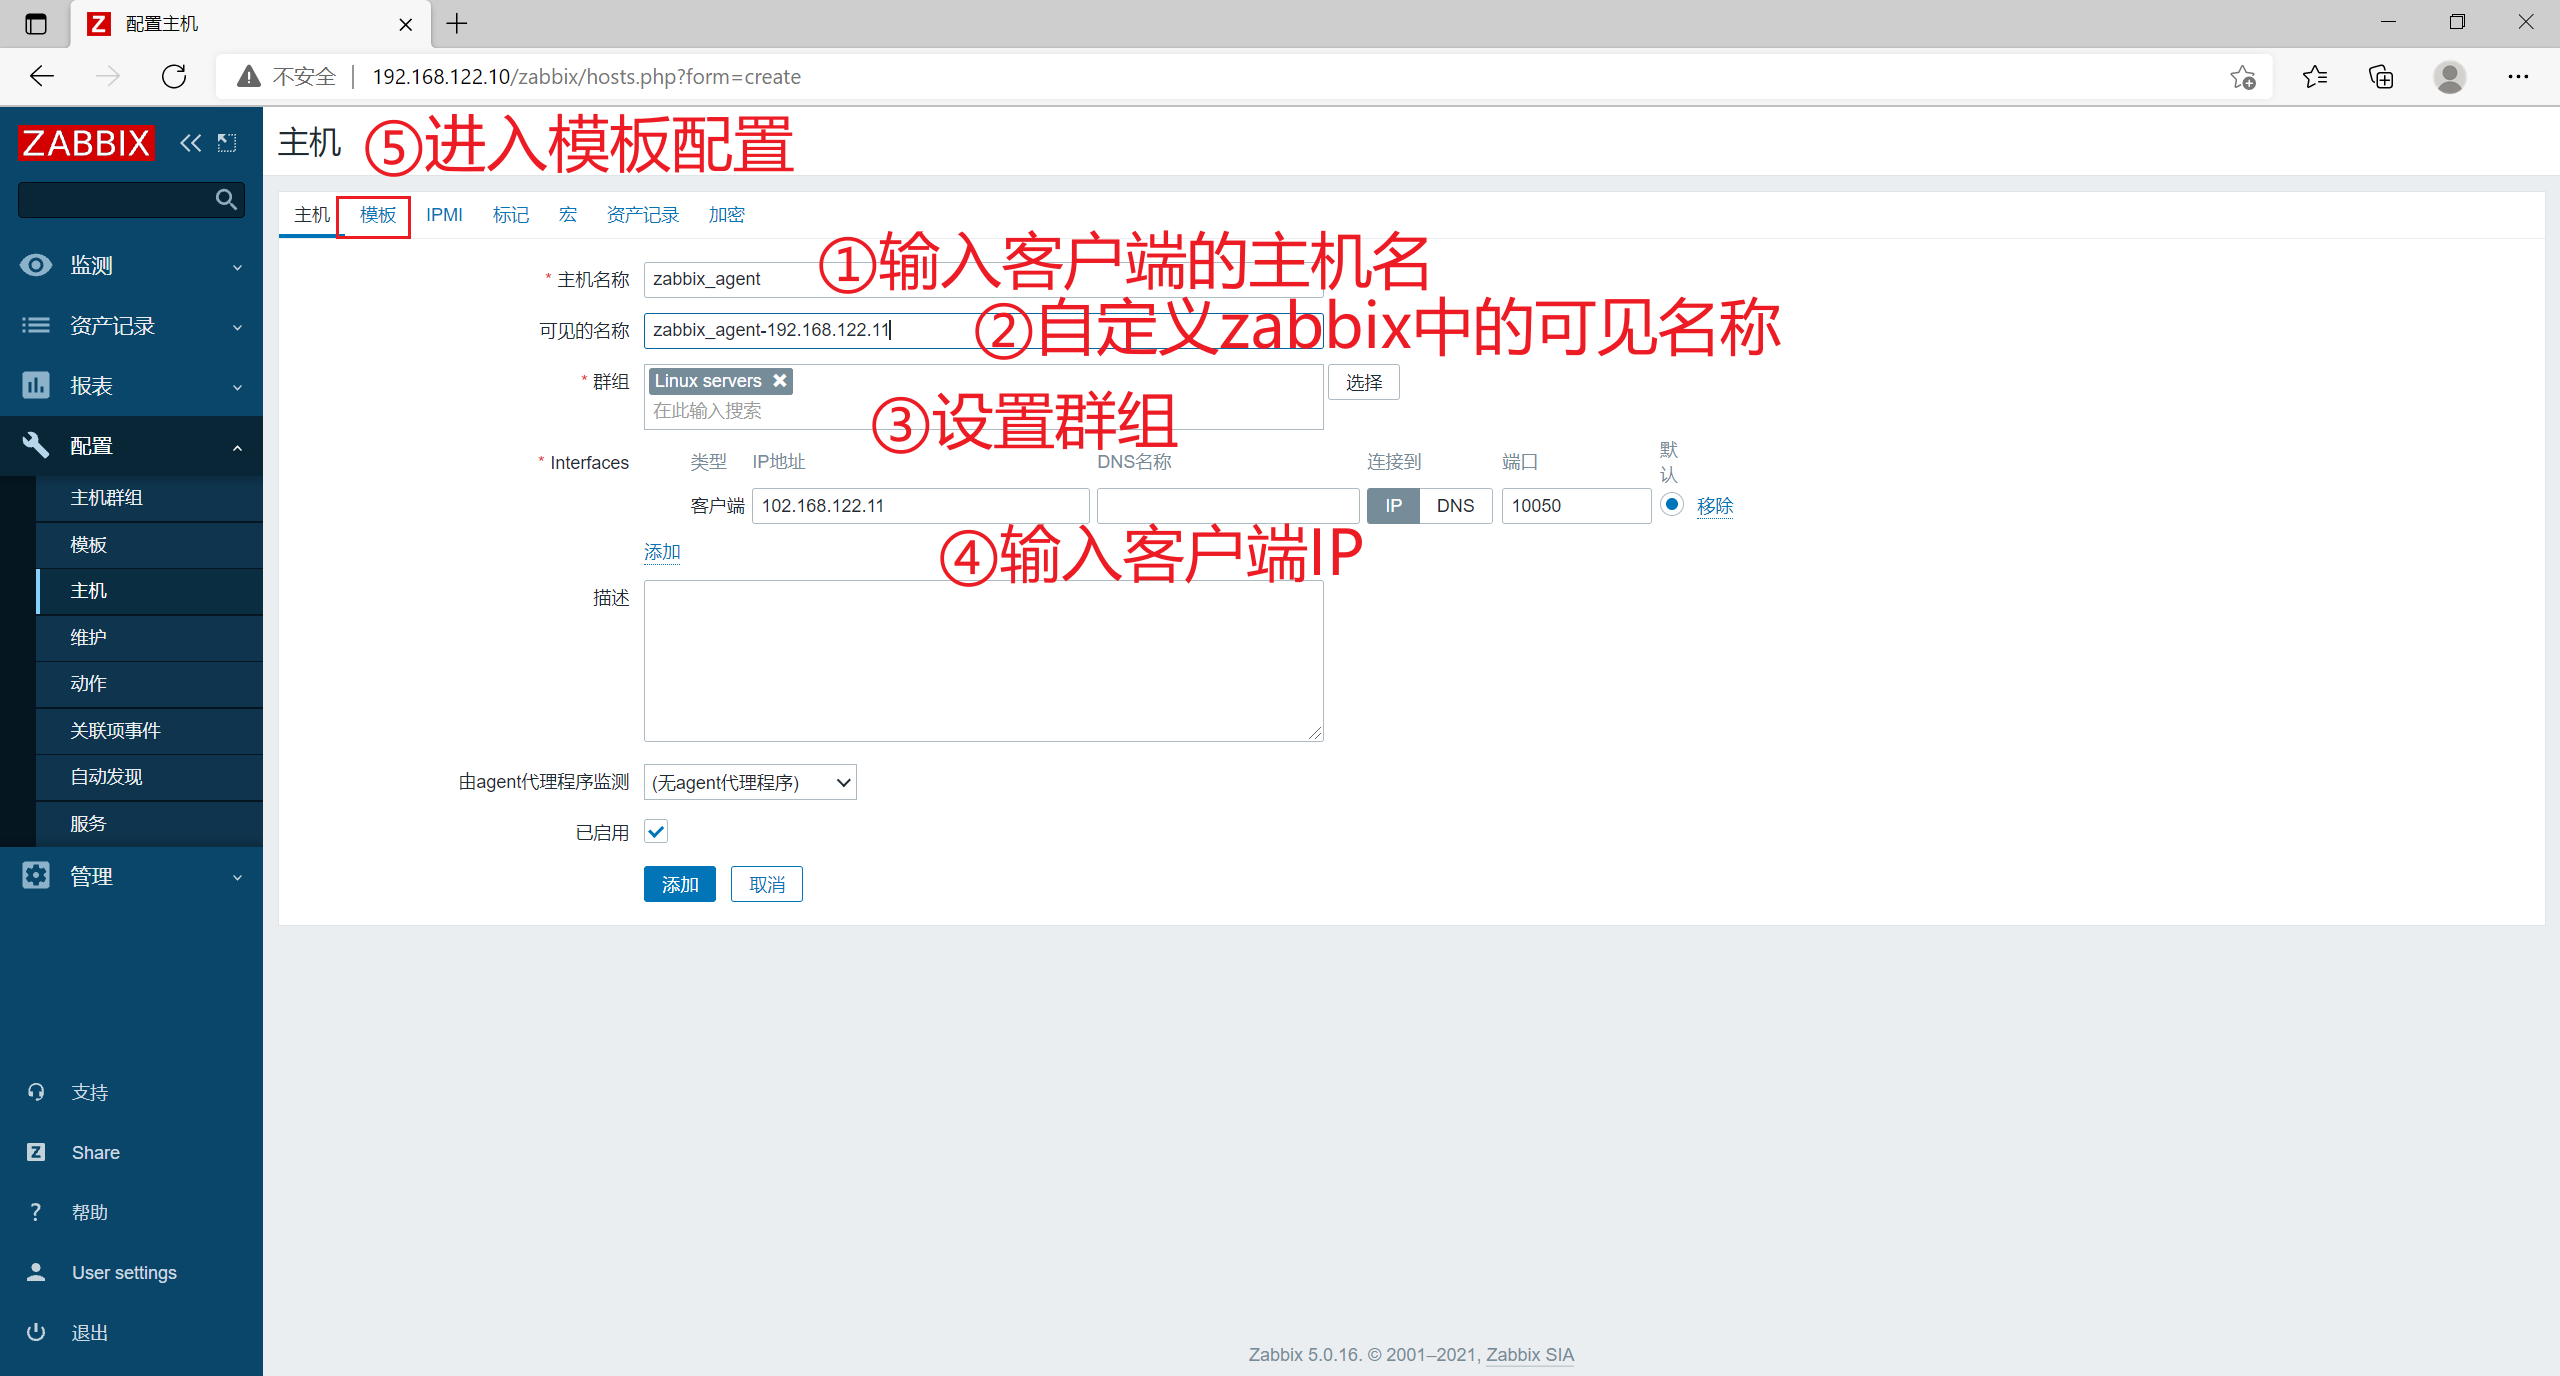This screenshot has width=2560, height=1376.
Task: Reload the page with refresh icon
Action: pyautogui.click(x=174, y=76)
